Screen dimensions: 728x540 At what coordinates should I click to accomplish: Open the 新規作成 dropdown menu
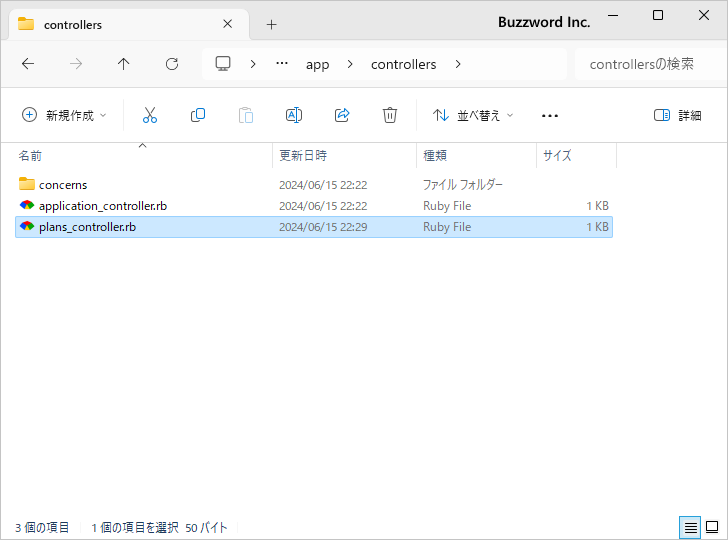64,115
